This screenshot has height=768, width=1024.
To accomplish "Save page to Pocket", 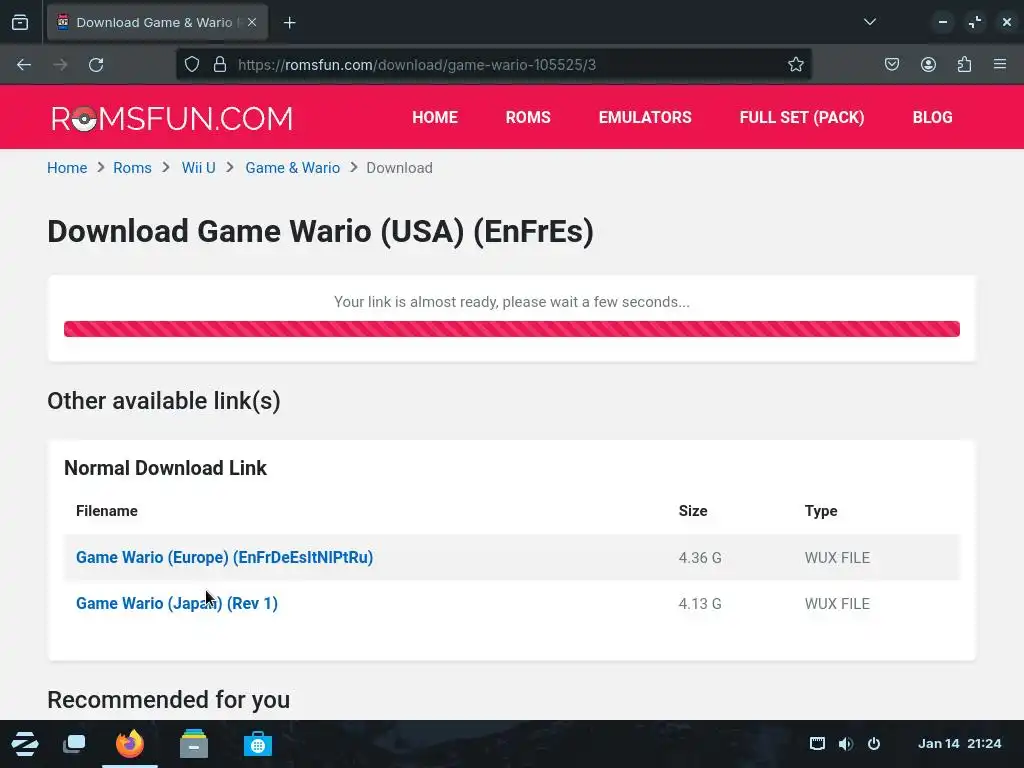I will point(892,65).
